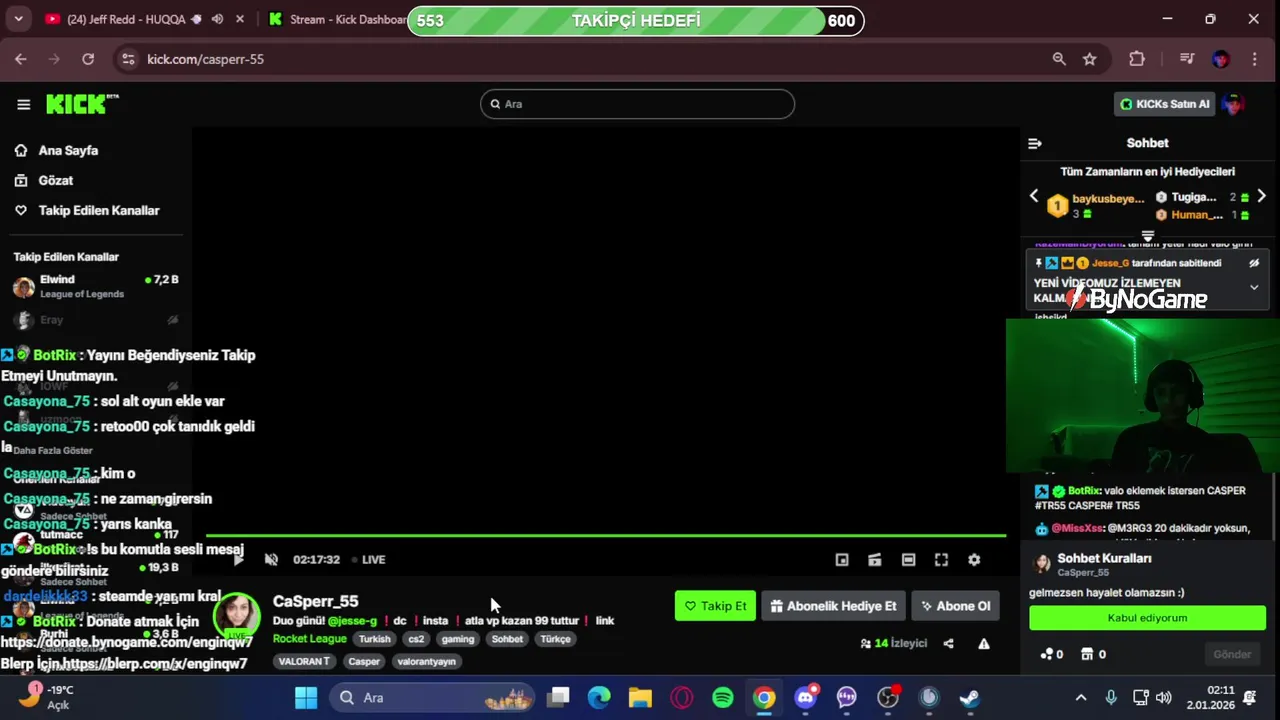Show next top gifters
The width and height of the screenshot is (1280, 720).
click(1261, 196)
